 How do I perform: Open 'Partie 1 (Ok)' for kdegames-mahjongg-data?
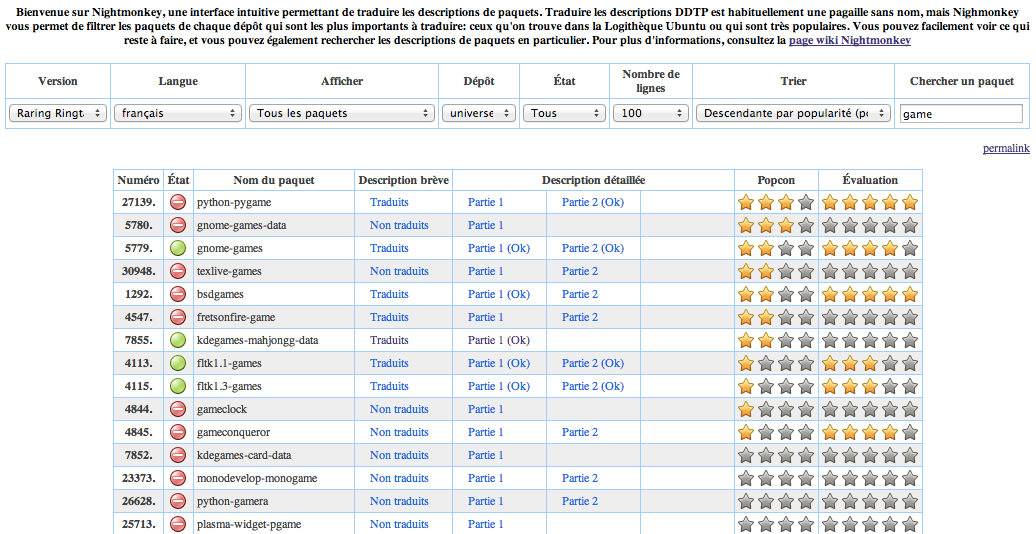[x=499, y=340]
